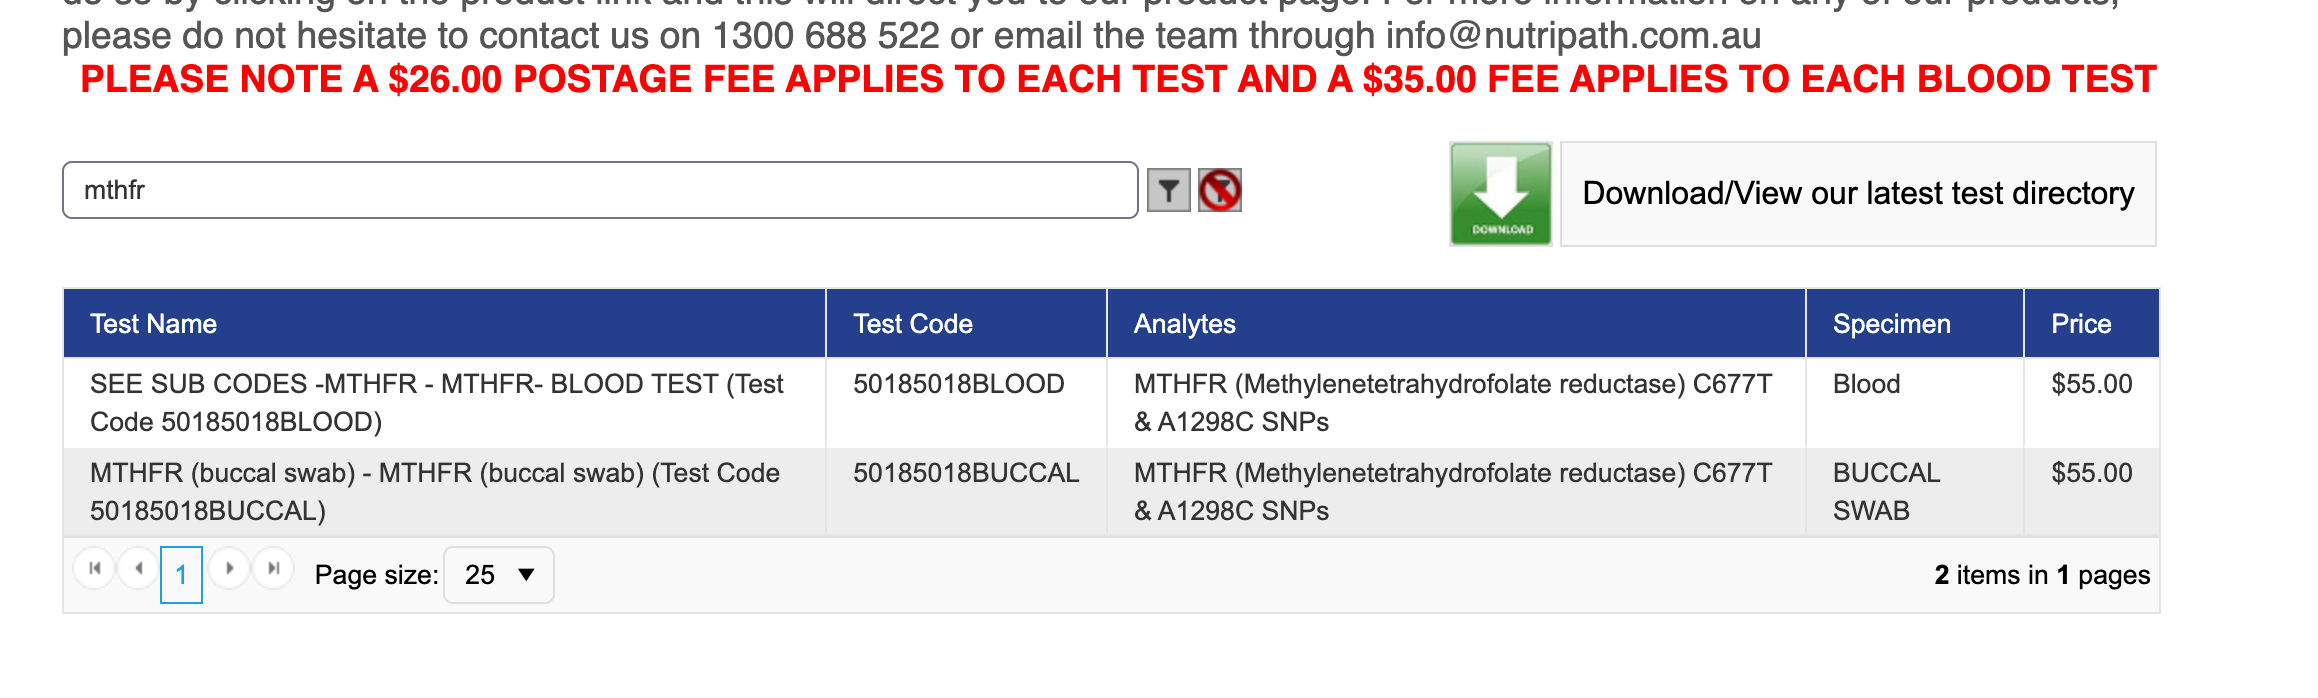
Task: Sort by Test Code column header
Action: pyautogui.click(x=913, y=324)
